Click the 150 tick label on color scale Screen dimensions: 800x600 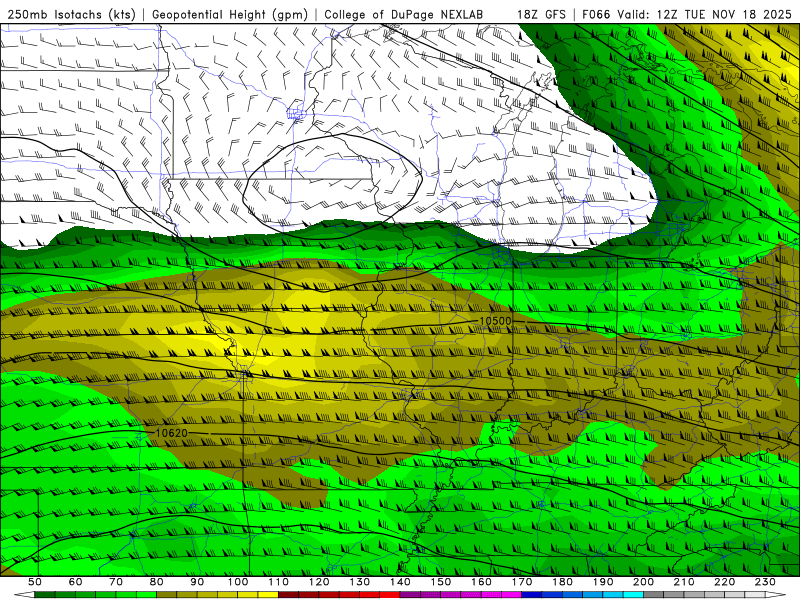441,582
